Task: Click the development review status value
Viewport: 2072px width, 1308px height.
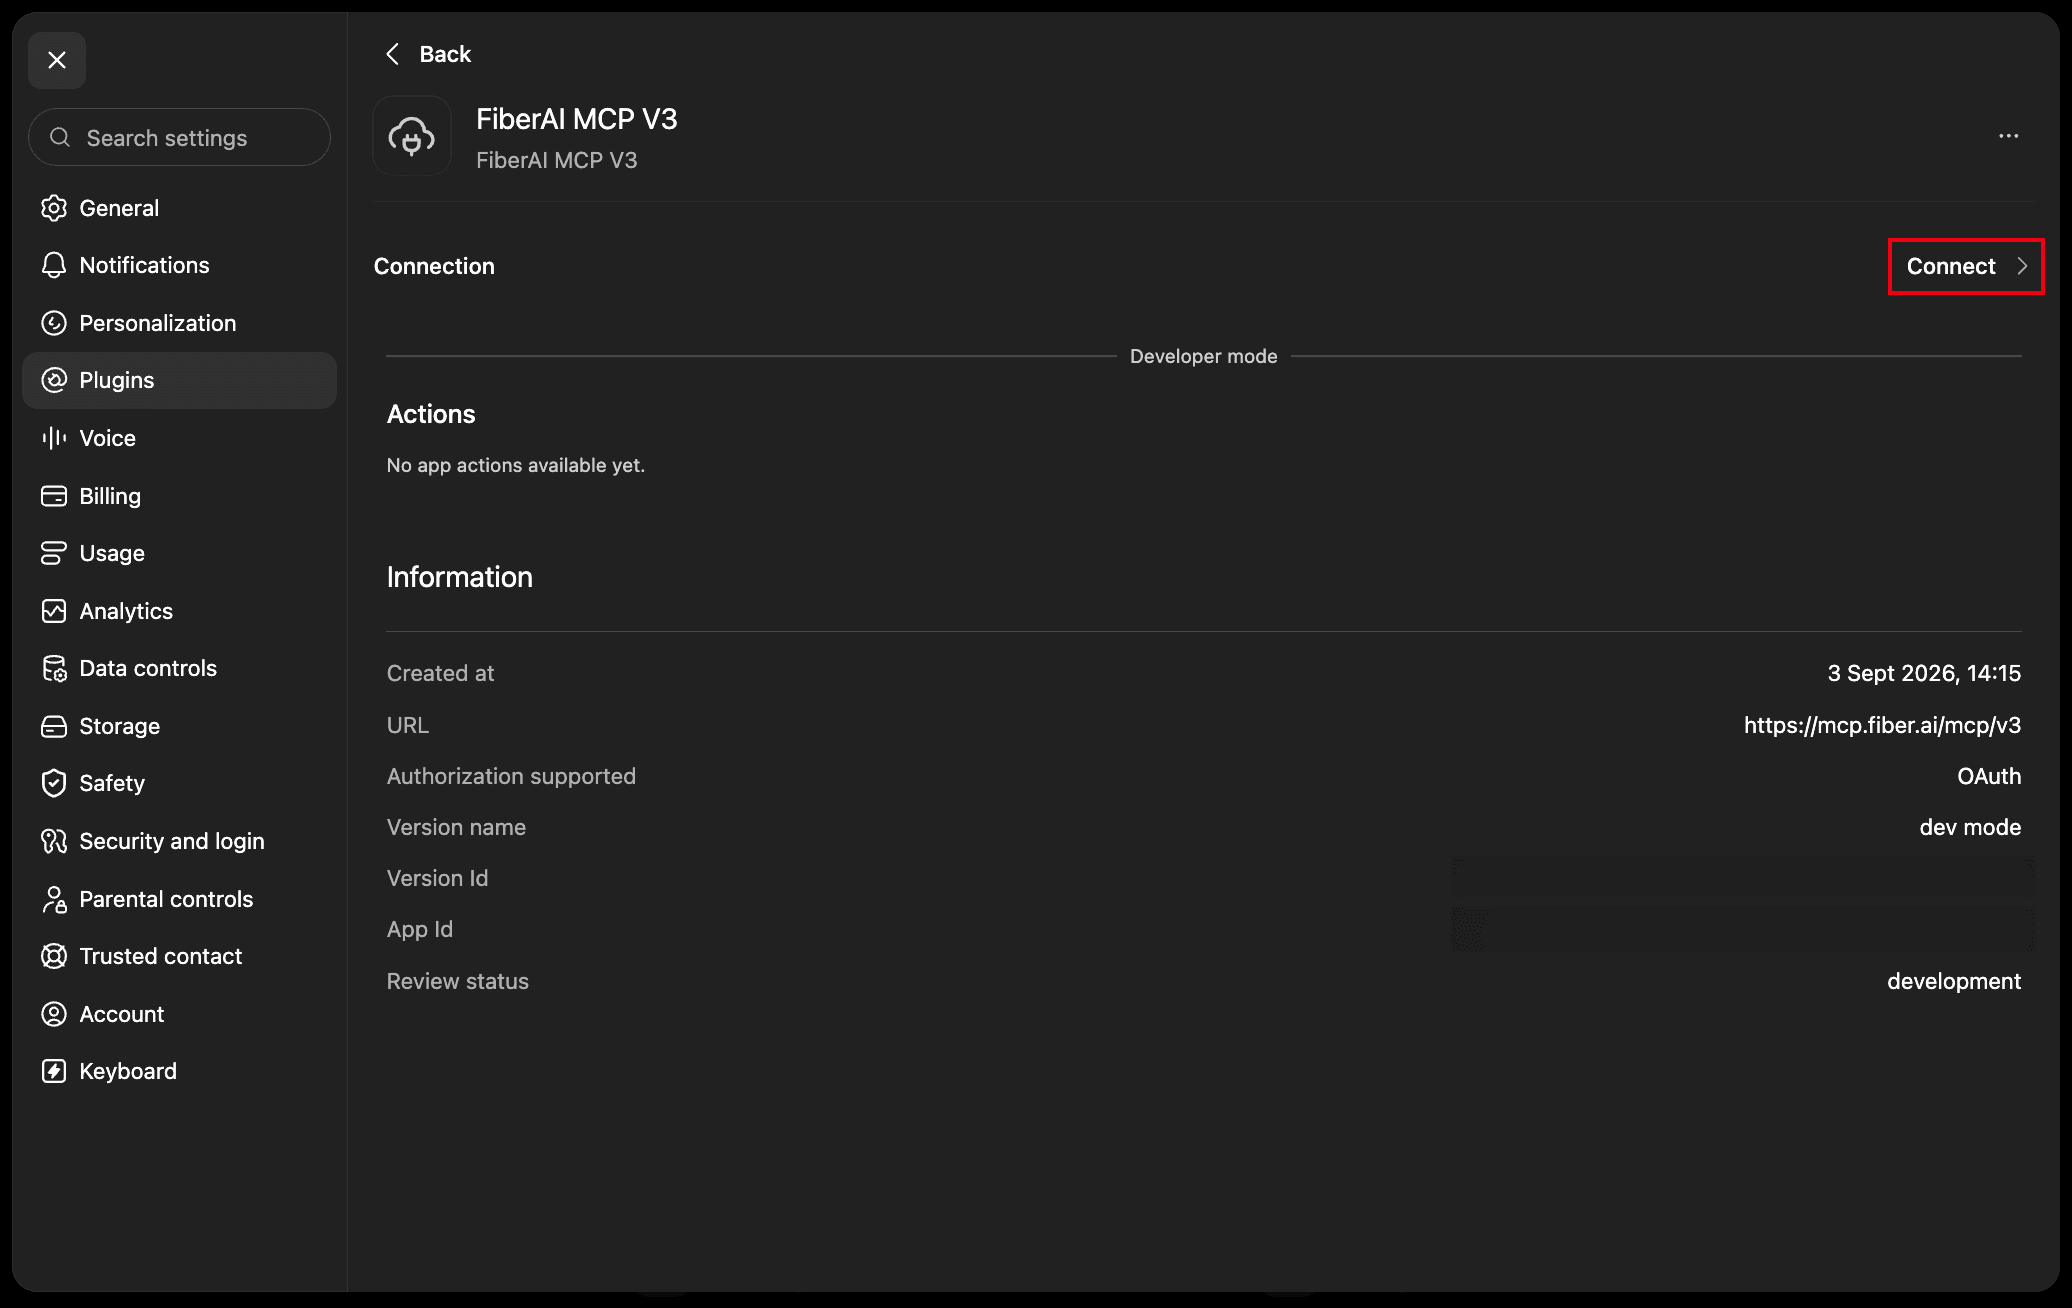Action: 1954,981
